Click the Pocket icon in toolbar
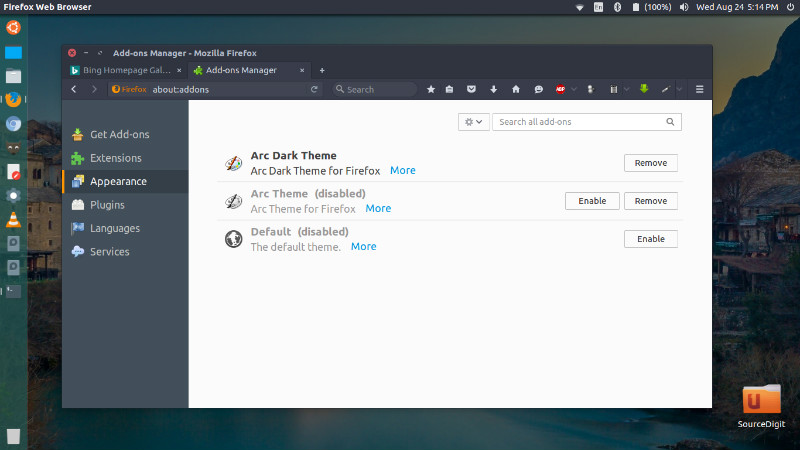Screen dimensions: 800x450 [x=471, y=89]
